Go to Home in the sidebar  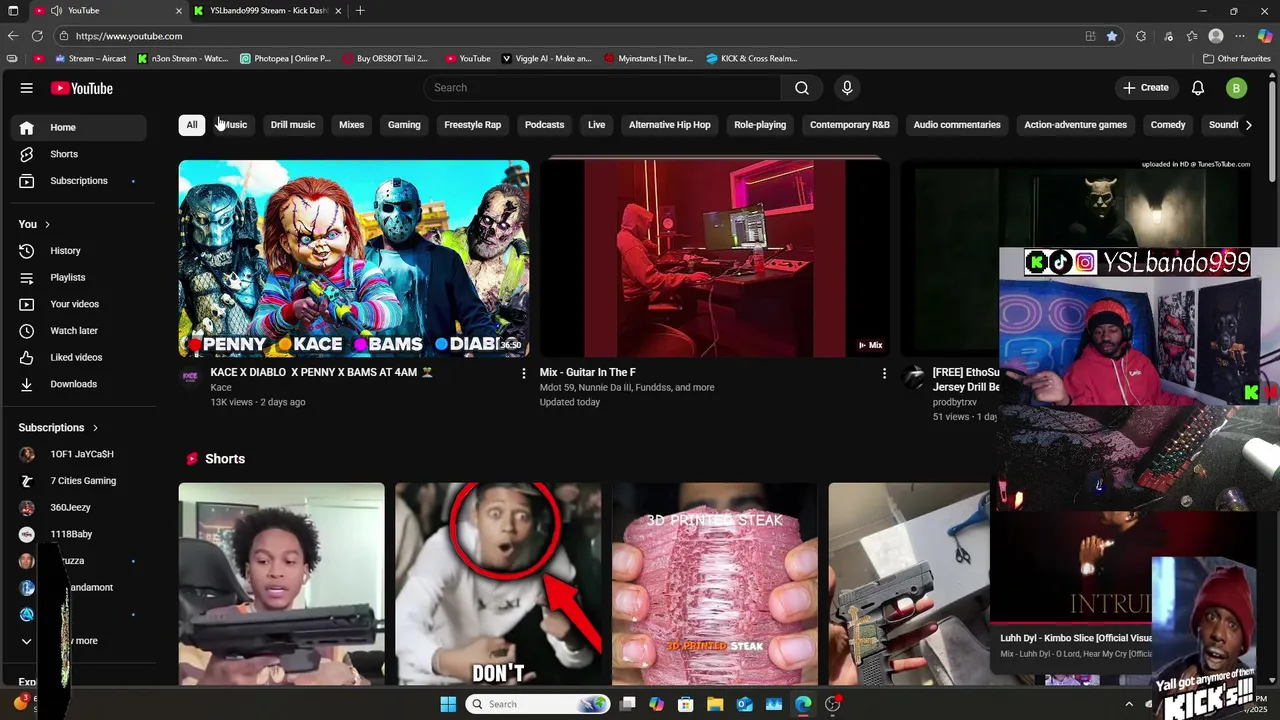78,127
